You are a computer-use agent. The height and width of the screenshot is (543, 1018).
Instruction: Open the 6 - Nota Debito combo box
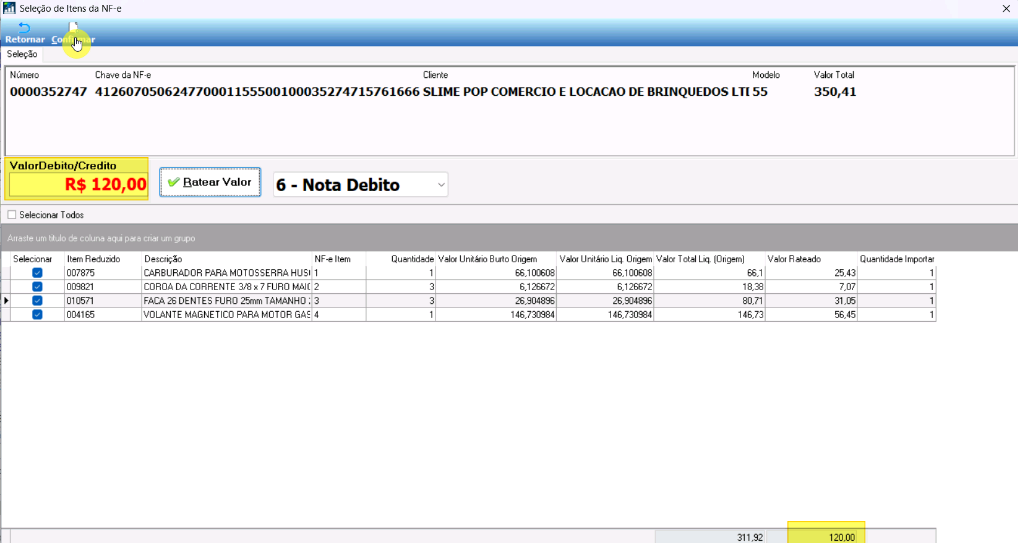360,185
